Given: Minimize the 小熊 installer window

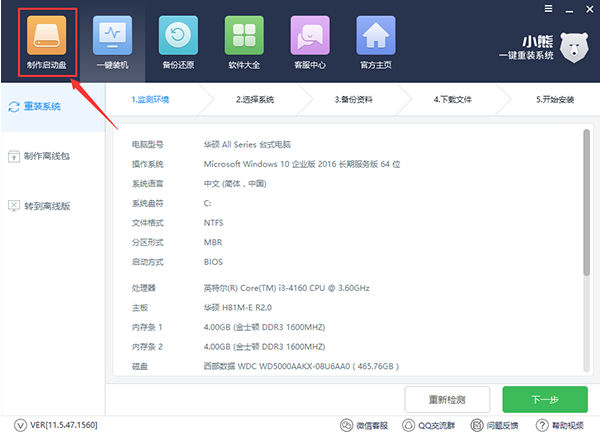Looking at the screenshot, I should click(x=569, y=10).
